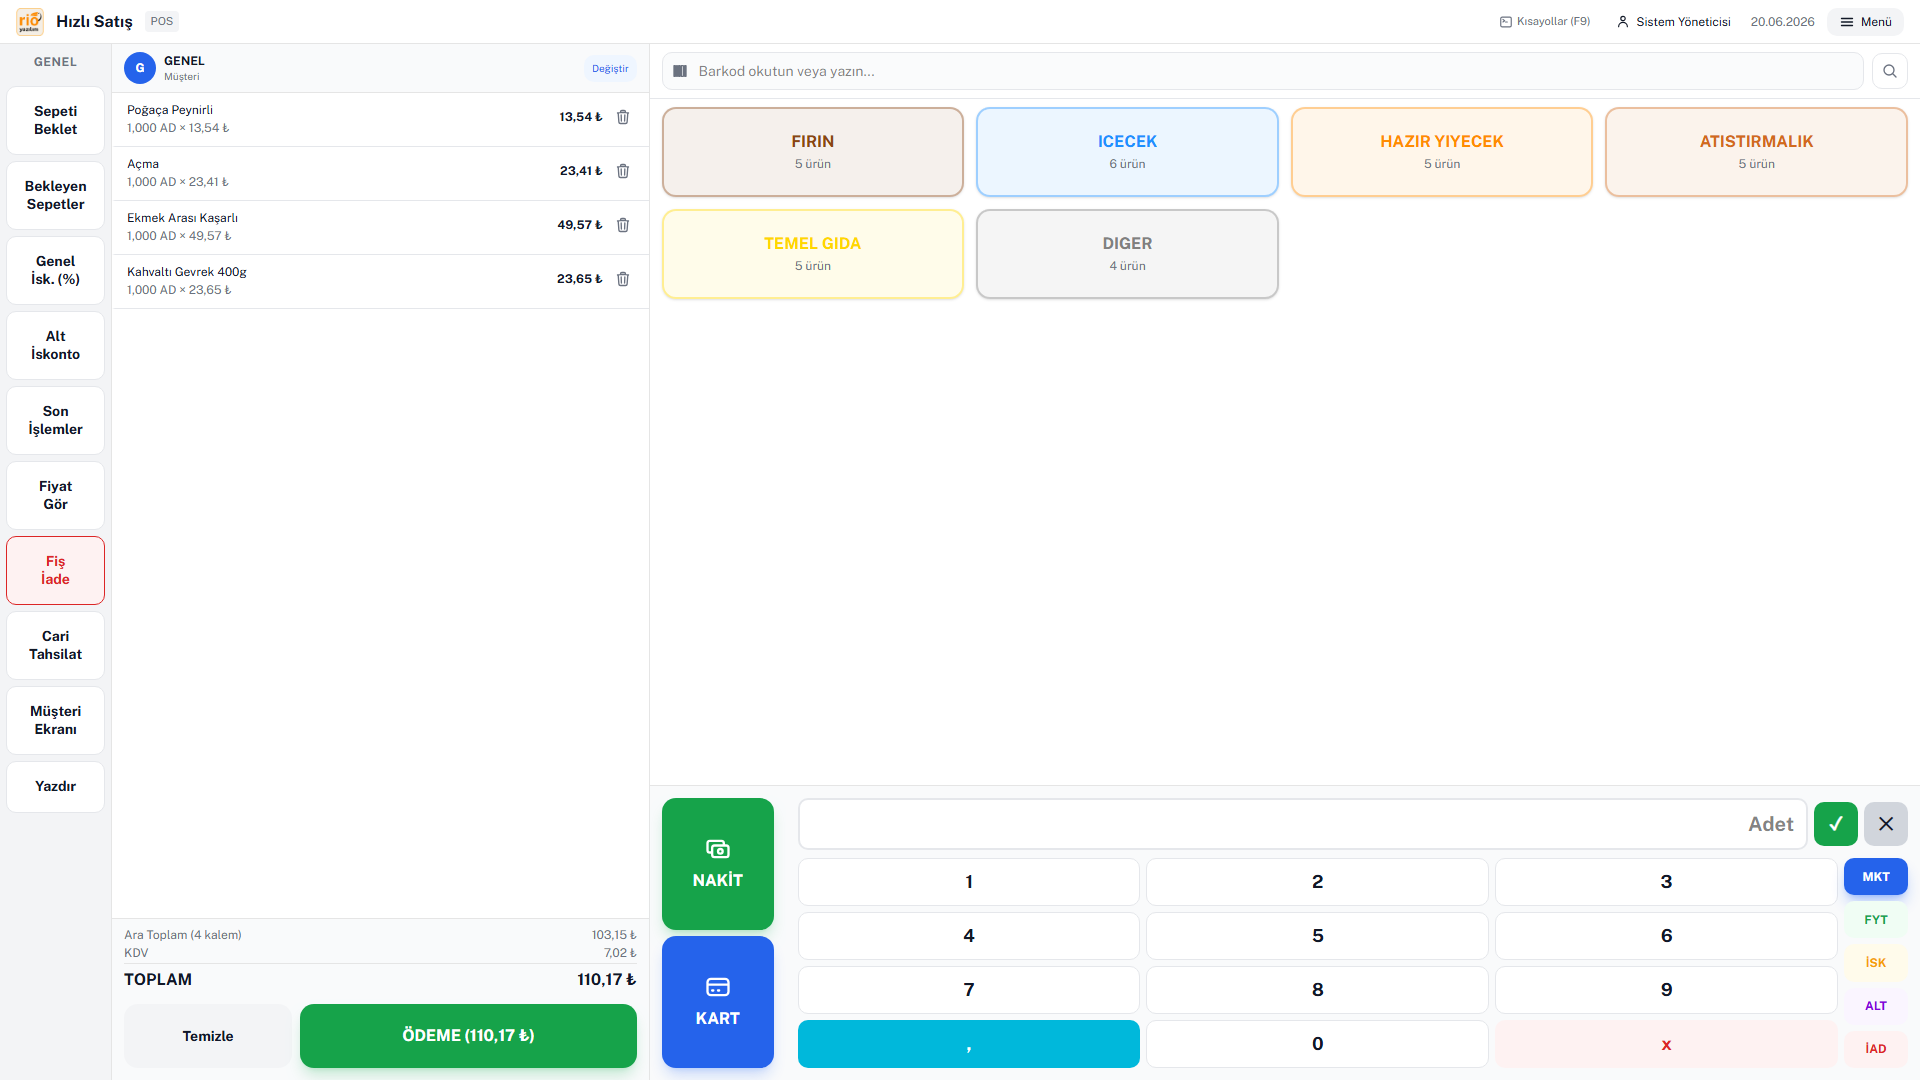
Task: Open the ICECEK category
Action: [1127, 152]
